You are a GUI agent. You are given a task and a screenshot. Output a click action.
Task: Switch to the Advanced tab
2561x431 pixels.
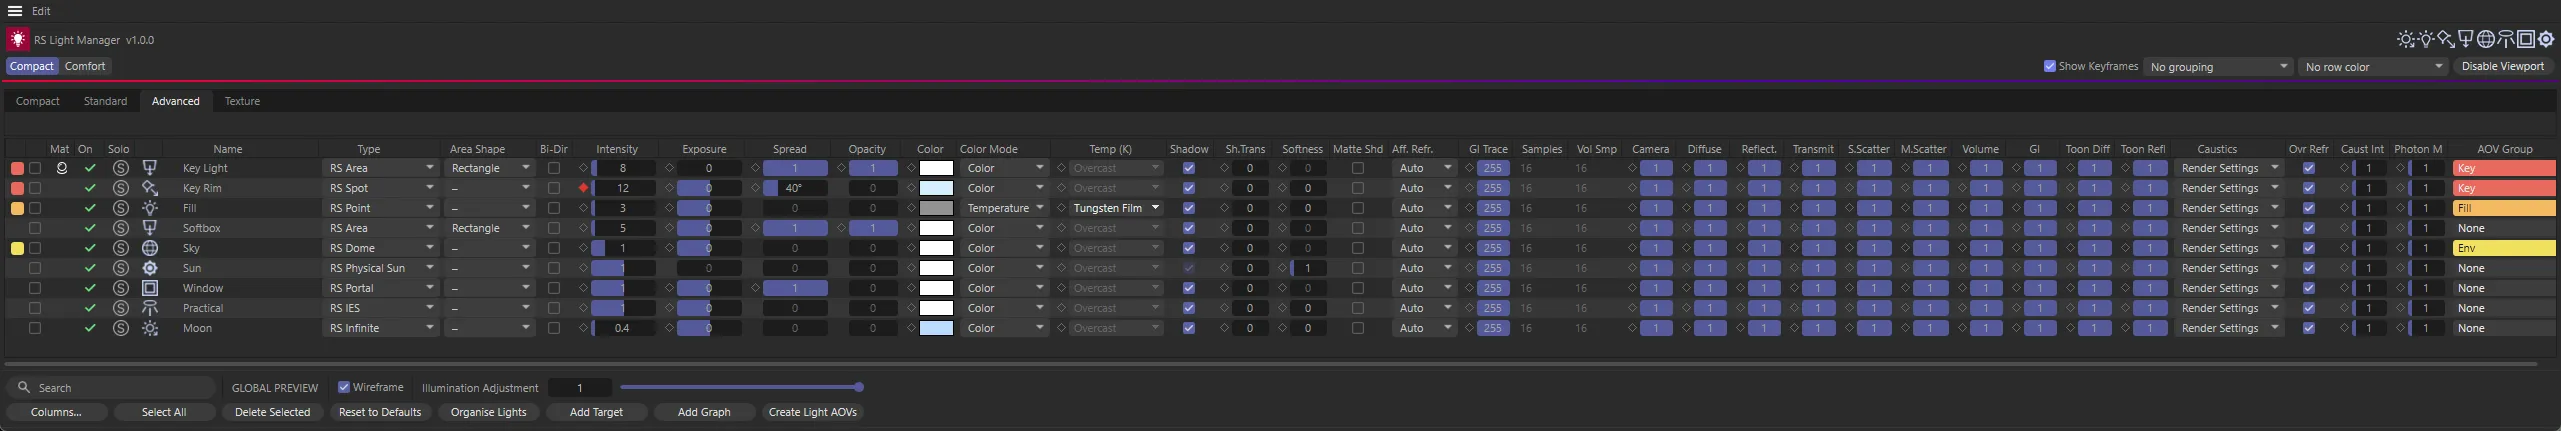(x=176, y=101)
